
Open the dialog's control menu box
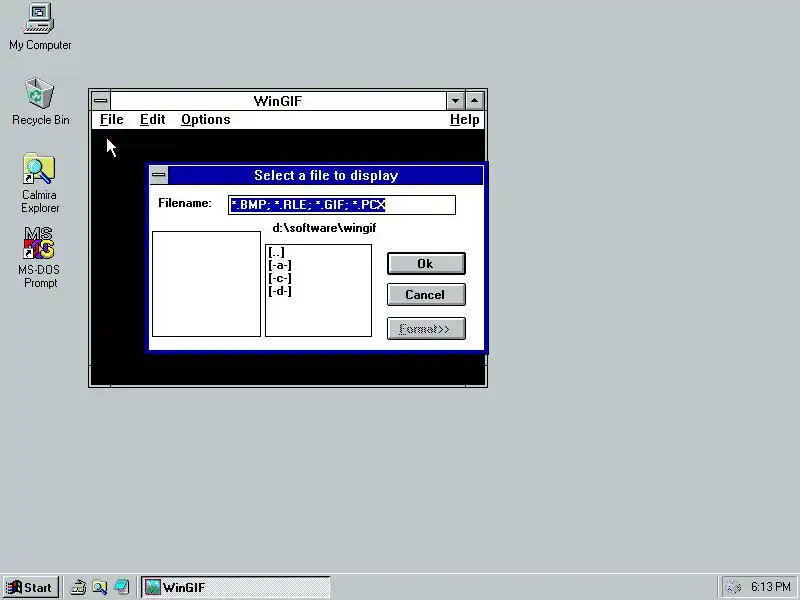click(159, 175)
